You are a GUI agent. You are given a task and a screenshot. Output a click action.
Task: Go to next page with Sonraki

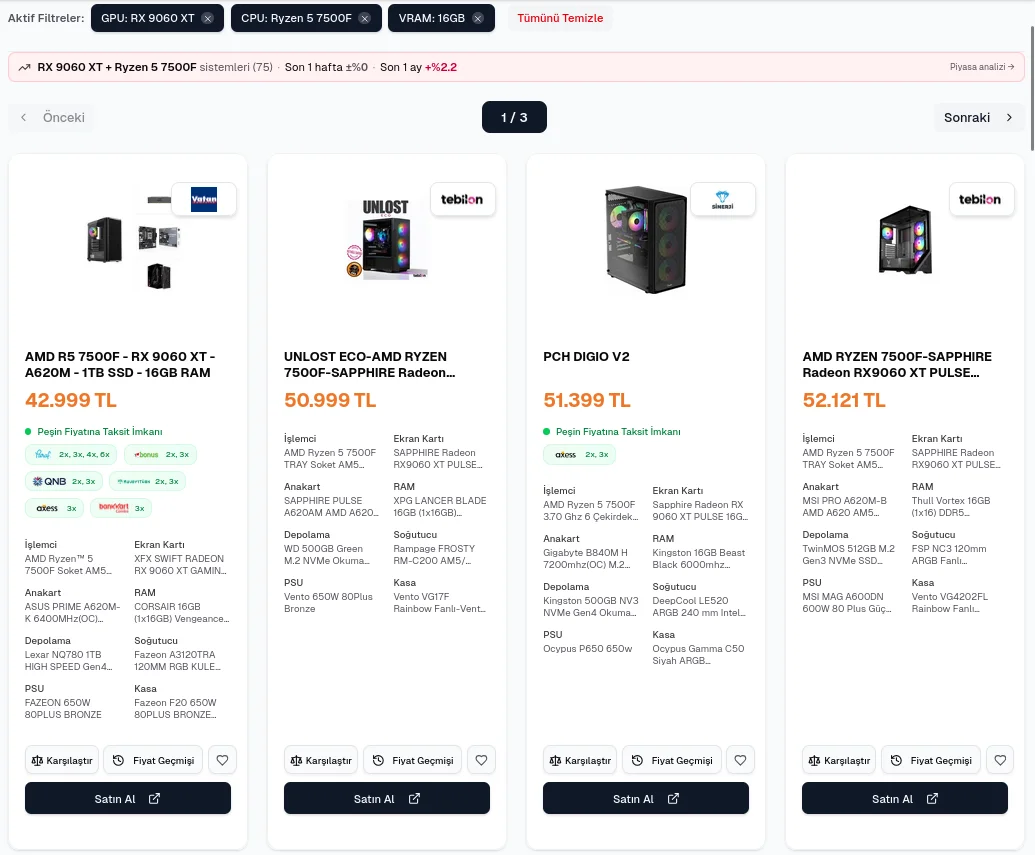tap(978, 118)
